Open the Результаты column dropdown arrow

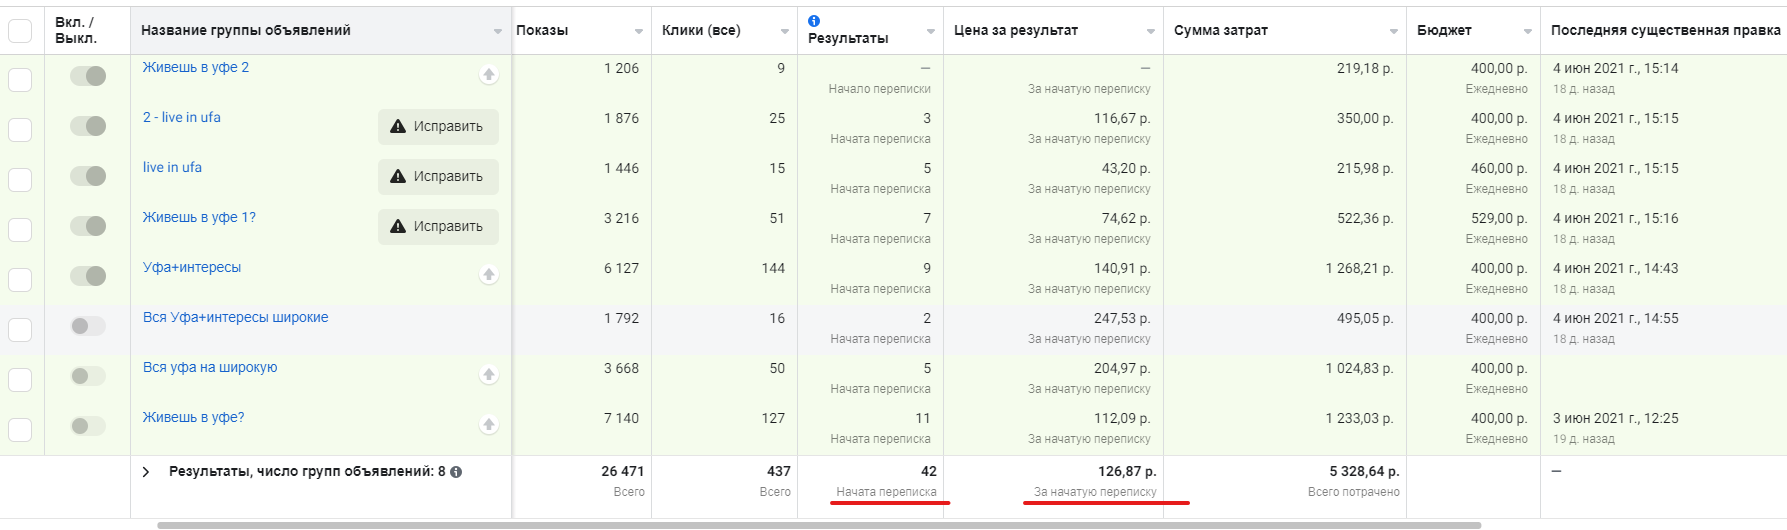pyautogui.click(x=931, y=32)
